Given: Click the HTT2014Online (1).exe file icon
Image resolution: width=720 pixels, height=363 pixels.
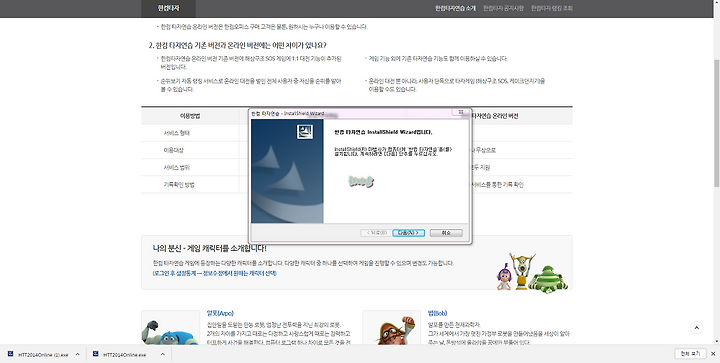Looking at the screenshot, I should (x=11, y=354).
